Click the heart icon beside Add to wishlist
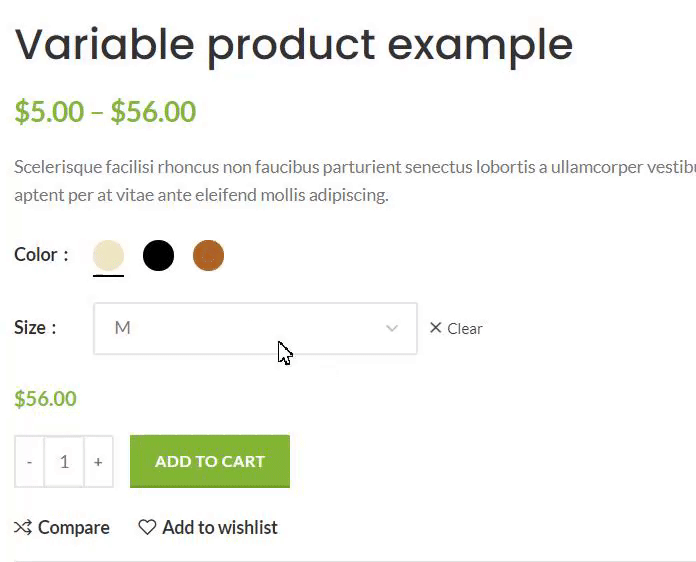 (x=147, y=527)
